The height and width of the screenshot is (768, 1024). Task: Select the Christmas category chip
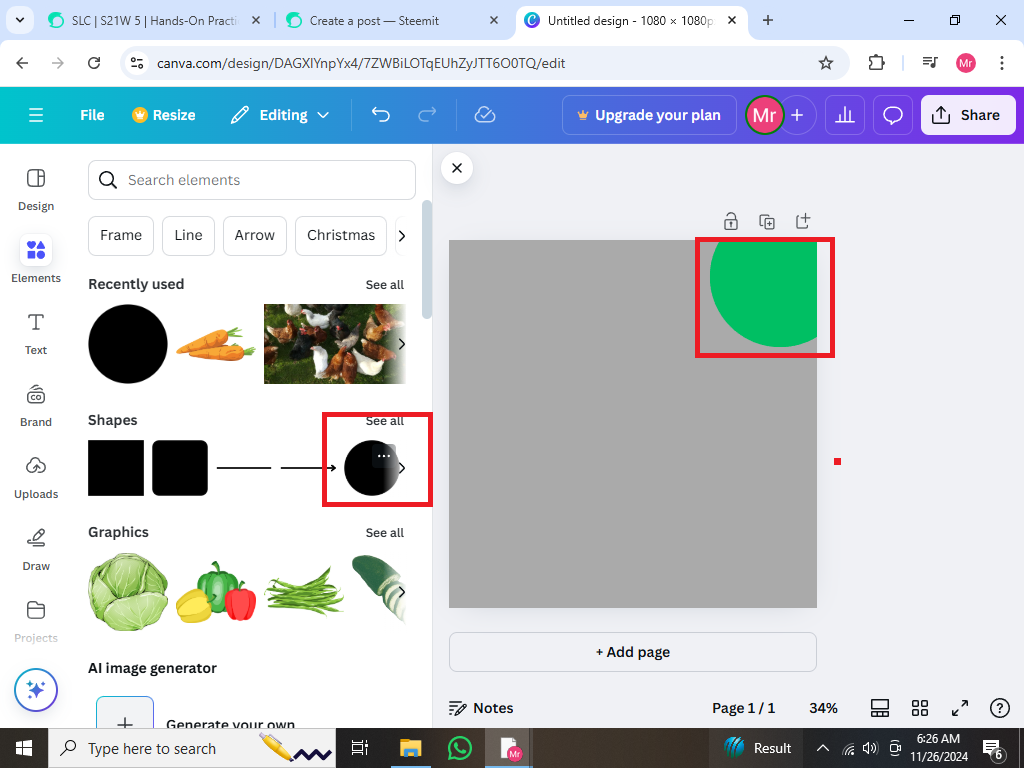[x=341, y=235]
